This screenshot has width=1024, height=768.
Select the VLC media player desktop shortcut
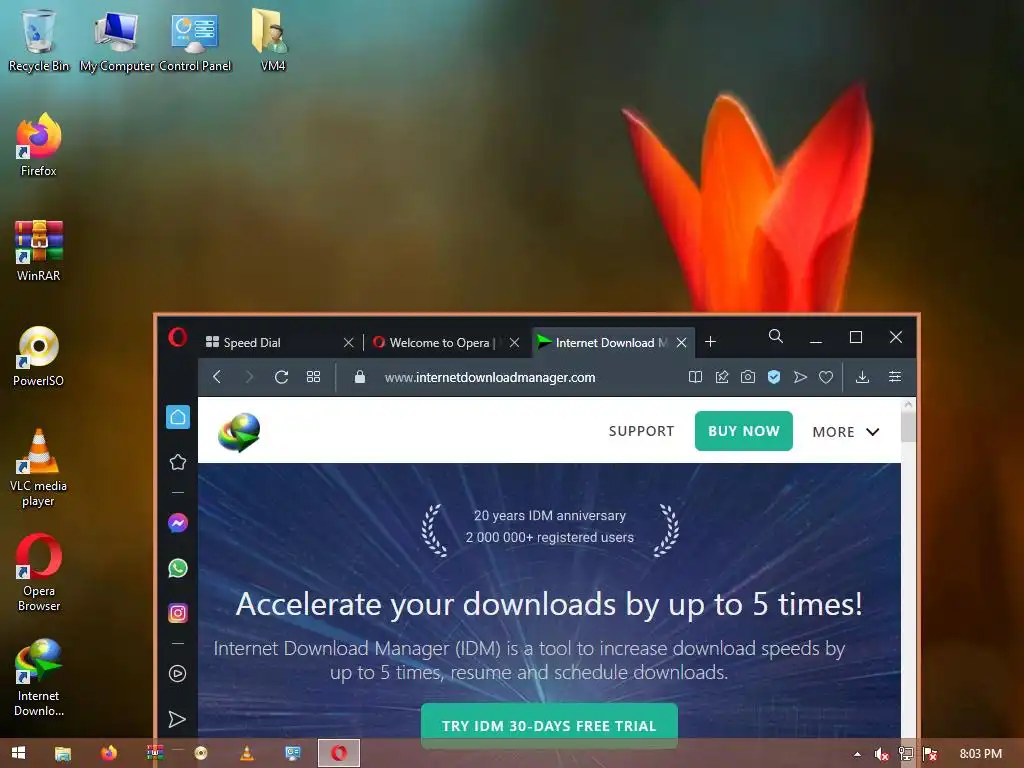(39, 468)
